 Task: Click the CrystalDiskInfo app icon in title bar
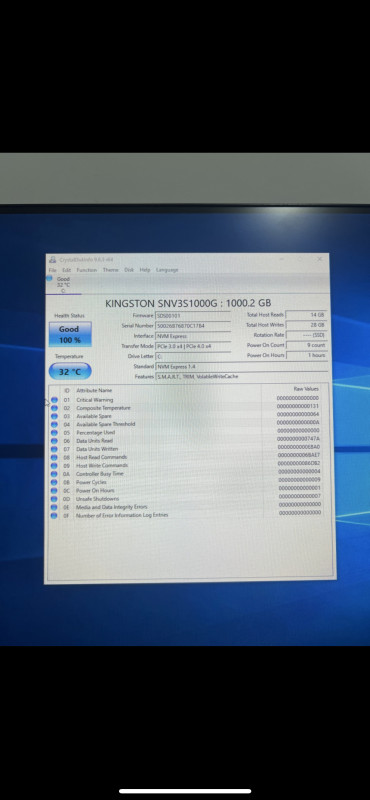coord(53,260)
